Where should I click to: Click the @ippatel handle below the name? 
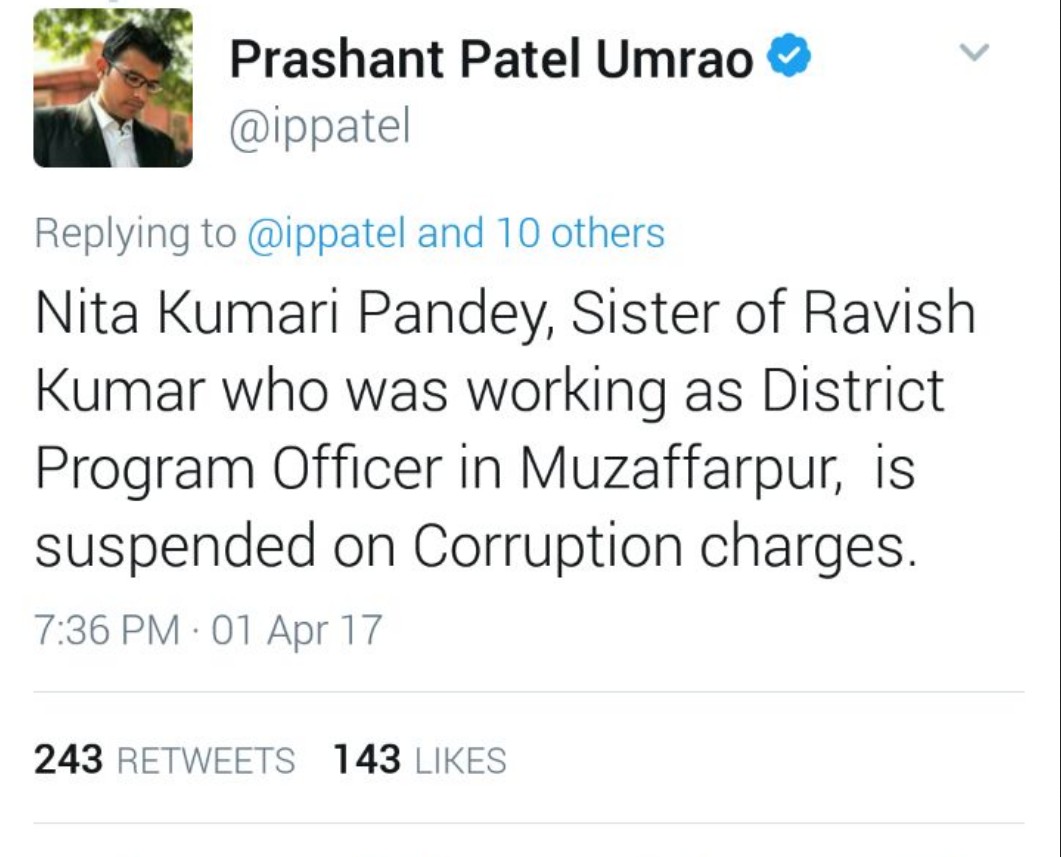pos(320,130)
